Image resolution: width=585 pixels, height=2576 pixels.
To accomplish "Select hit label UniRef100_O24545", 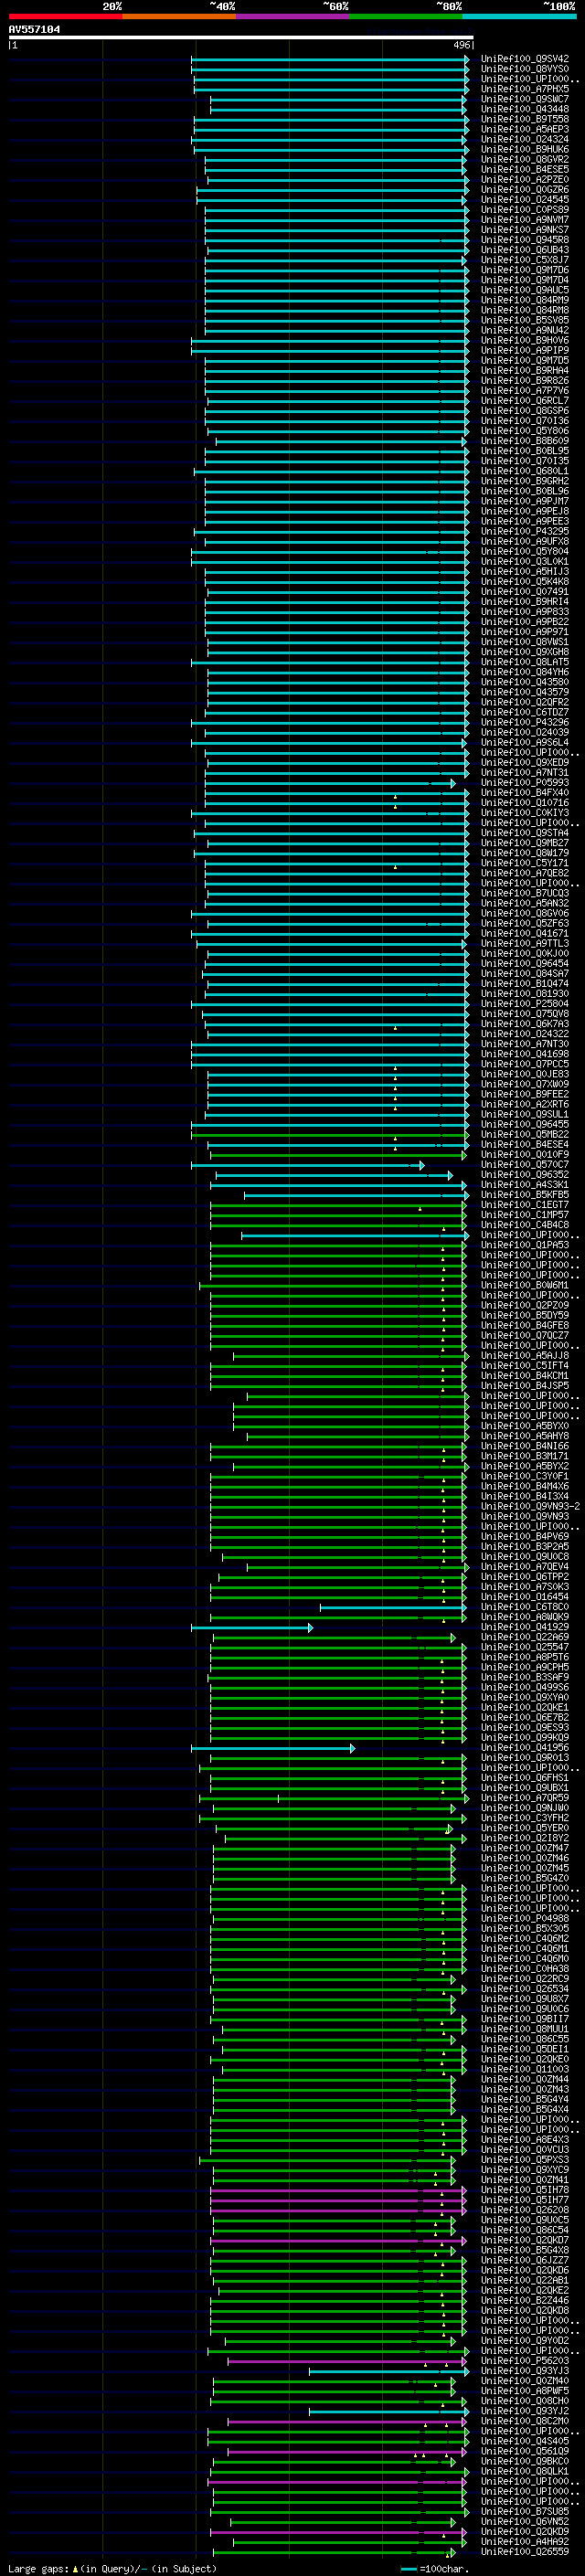I will click(525, 199).
